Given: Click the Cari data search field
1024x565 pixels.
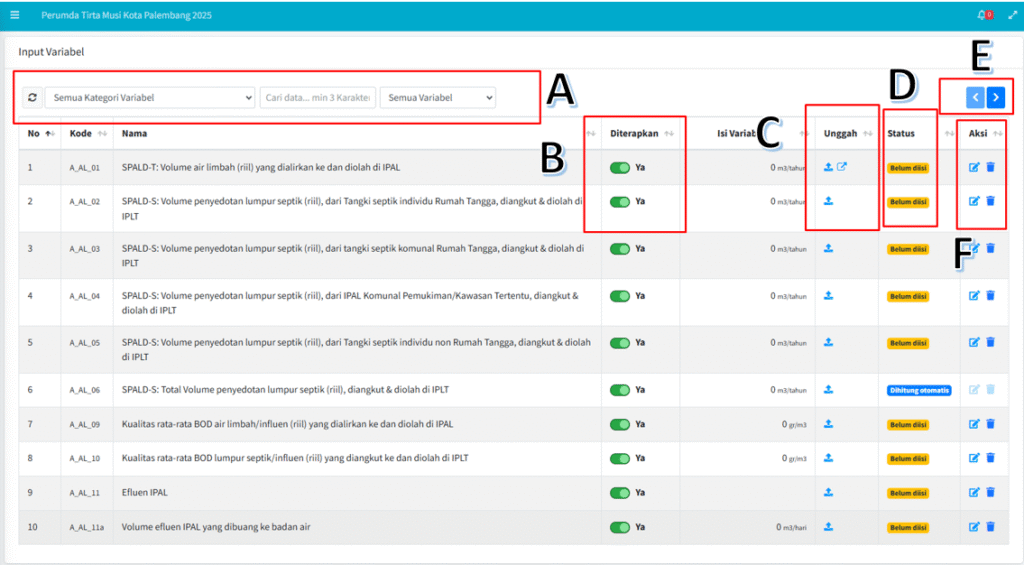Looking at the screenshot, I should (x=317, y=98).
